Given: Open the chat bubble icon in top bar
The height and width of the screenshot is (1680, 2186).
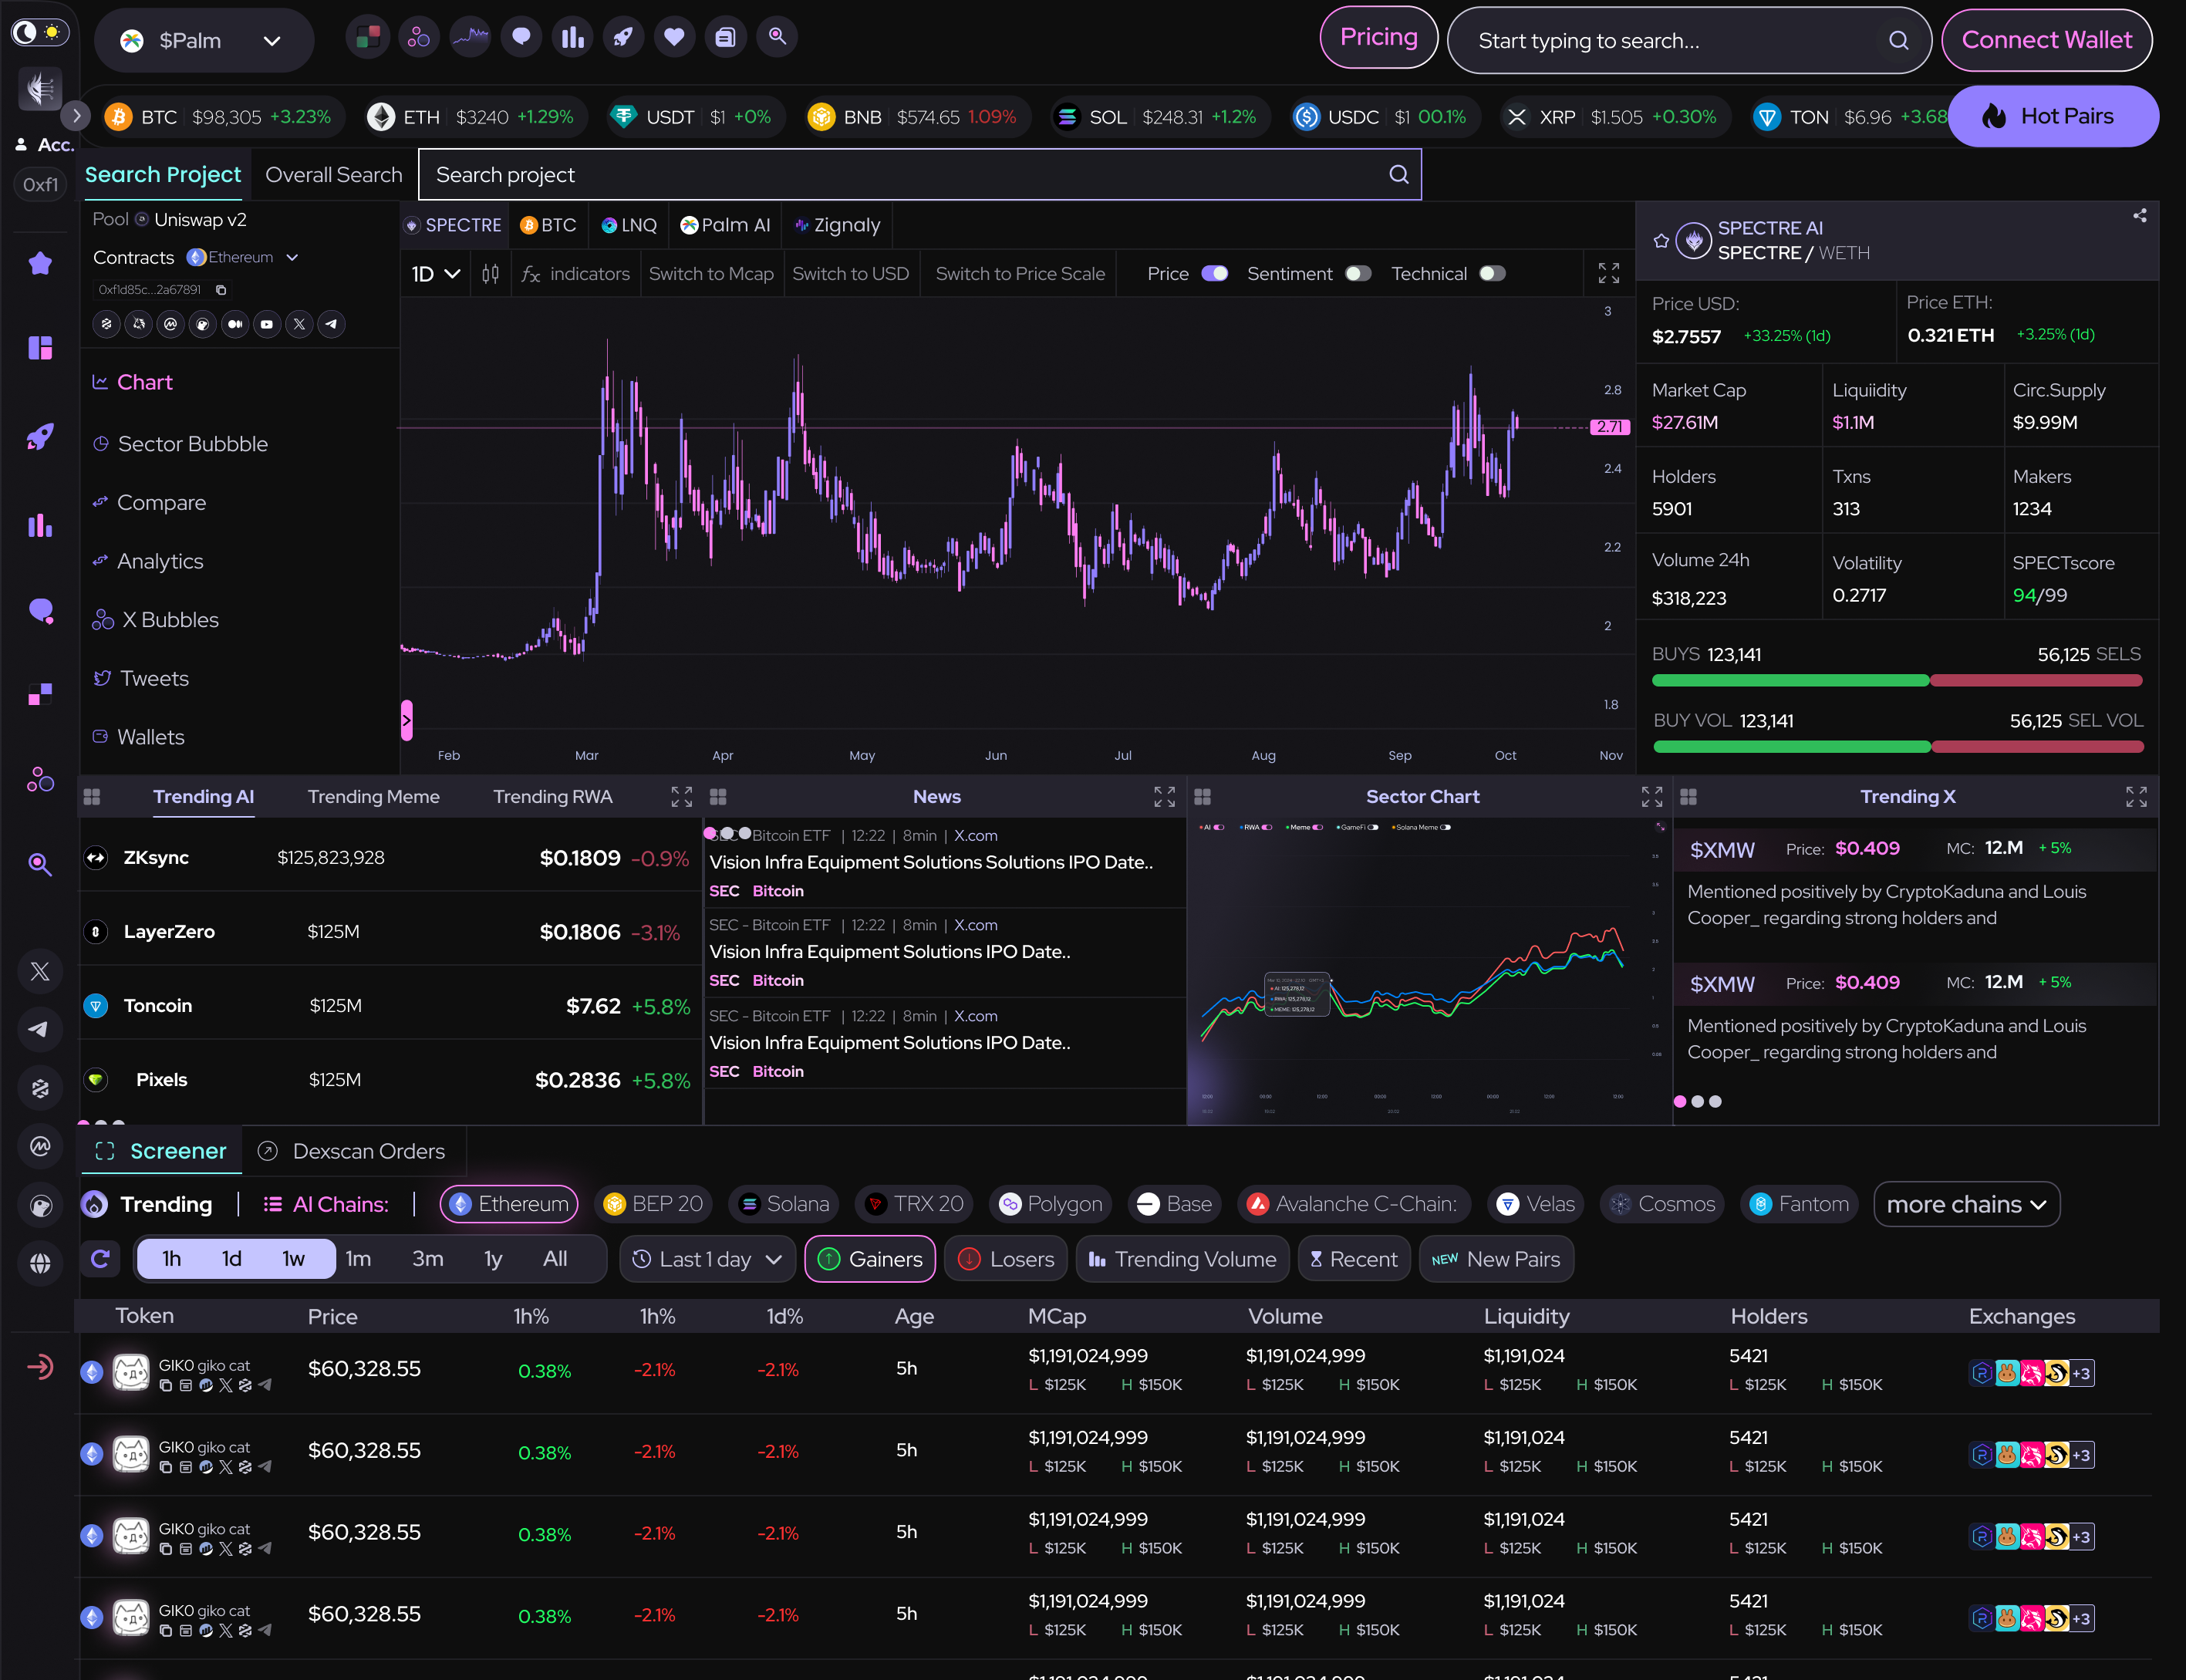Looking at the screenshot, I should 521,38.
